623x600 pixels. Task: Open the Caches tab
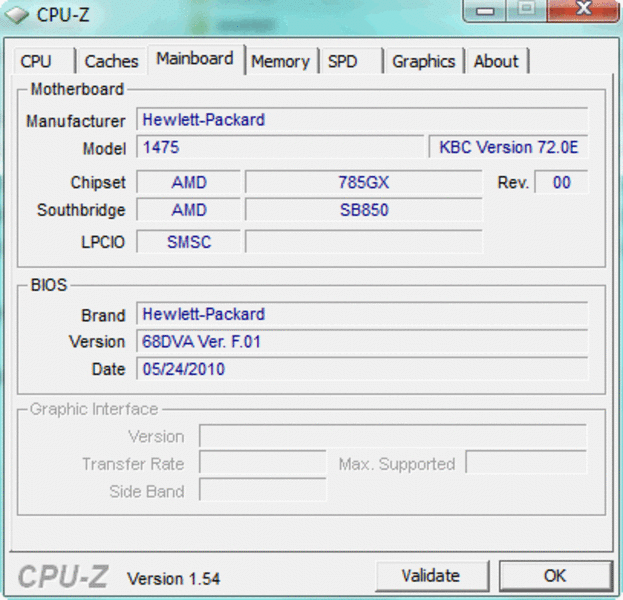point(112,61)
